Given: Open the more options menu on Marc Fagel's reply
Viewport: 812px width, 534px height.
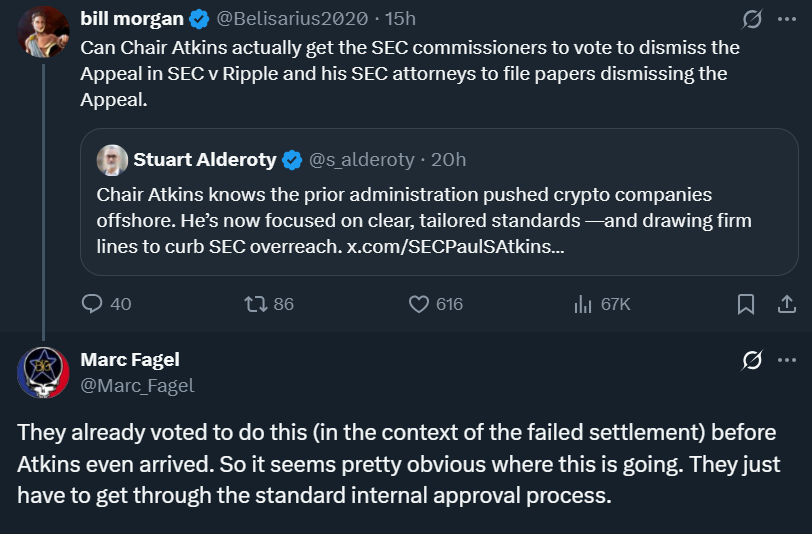Looking at the screenshot, I should [788, 360].
